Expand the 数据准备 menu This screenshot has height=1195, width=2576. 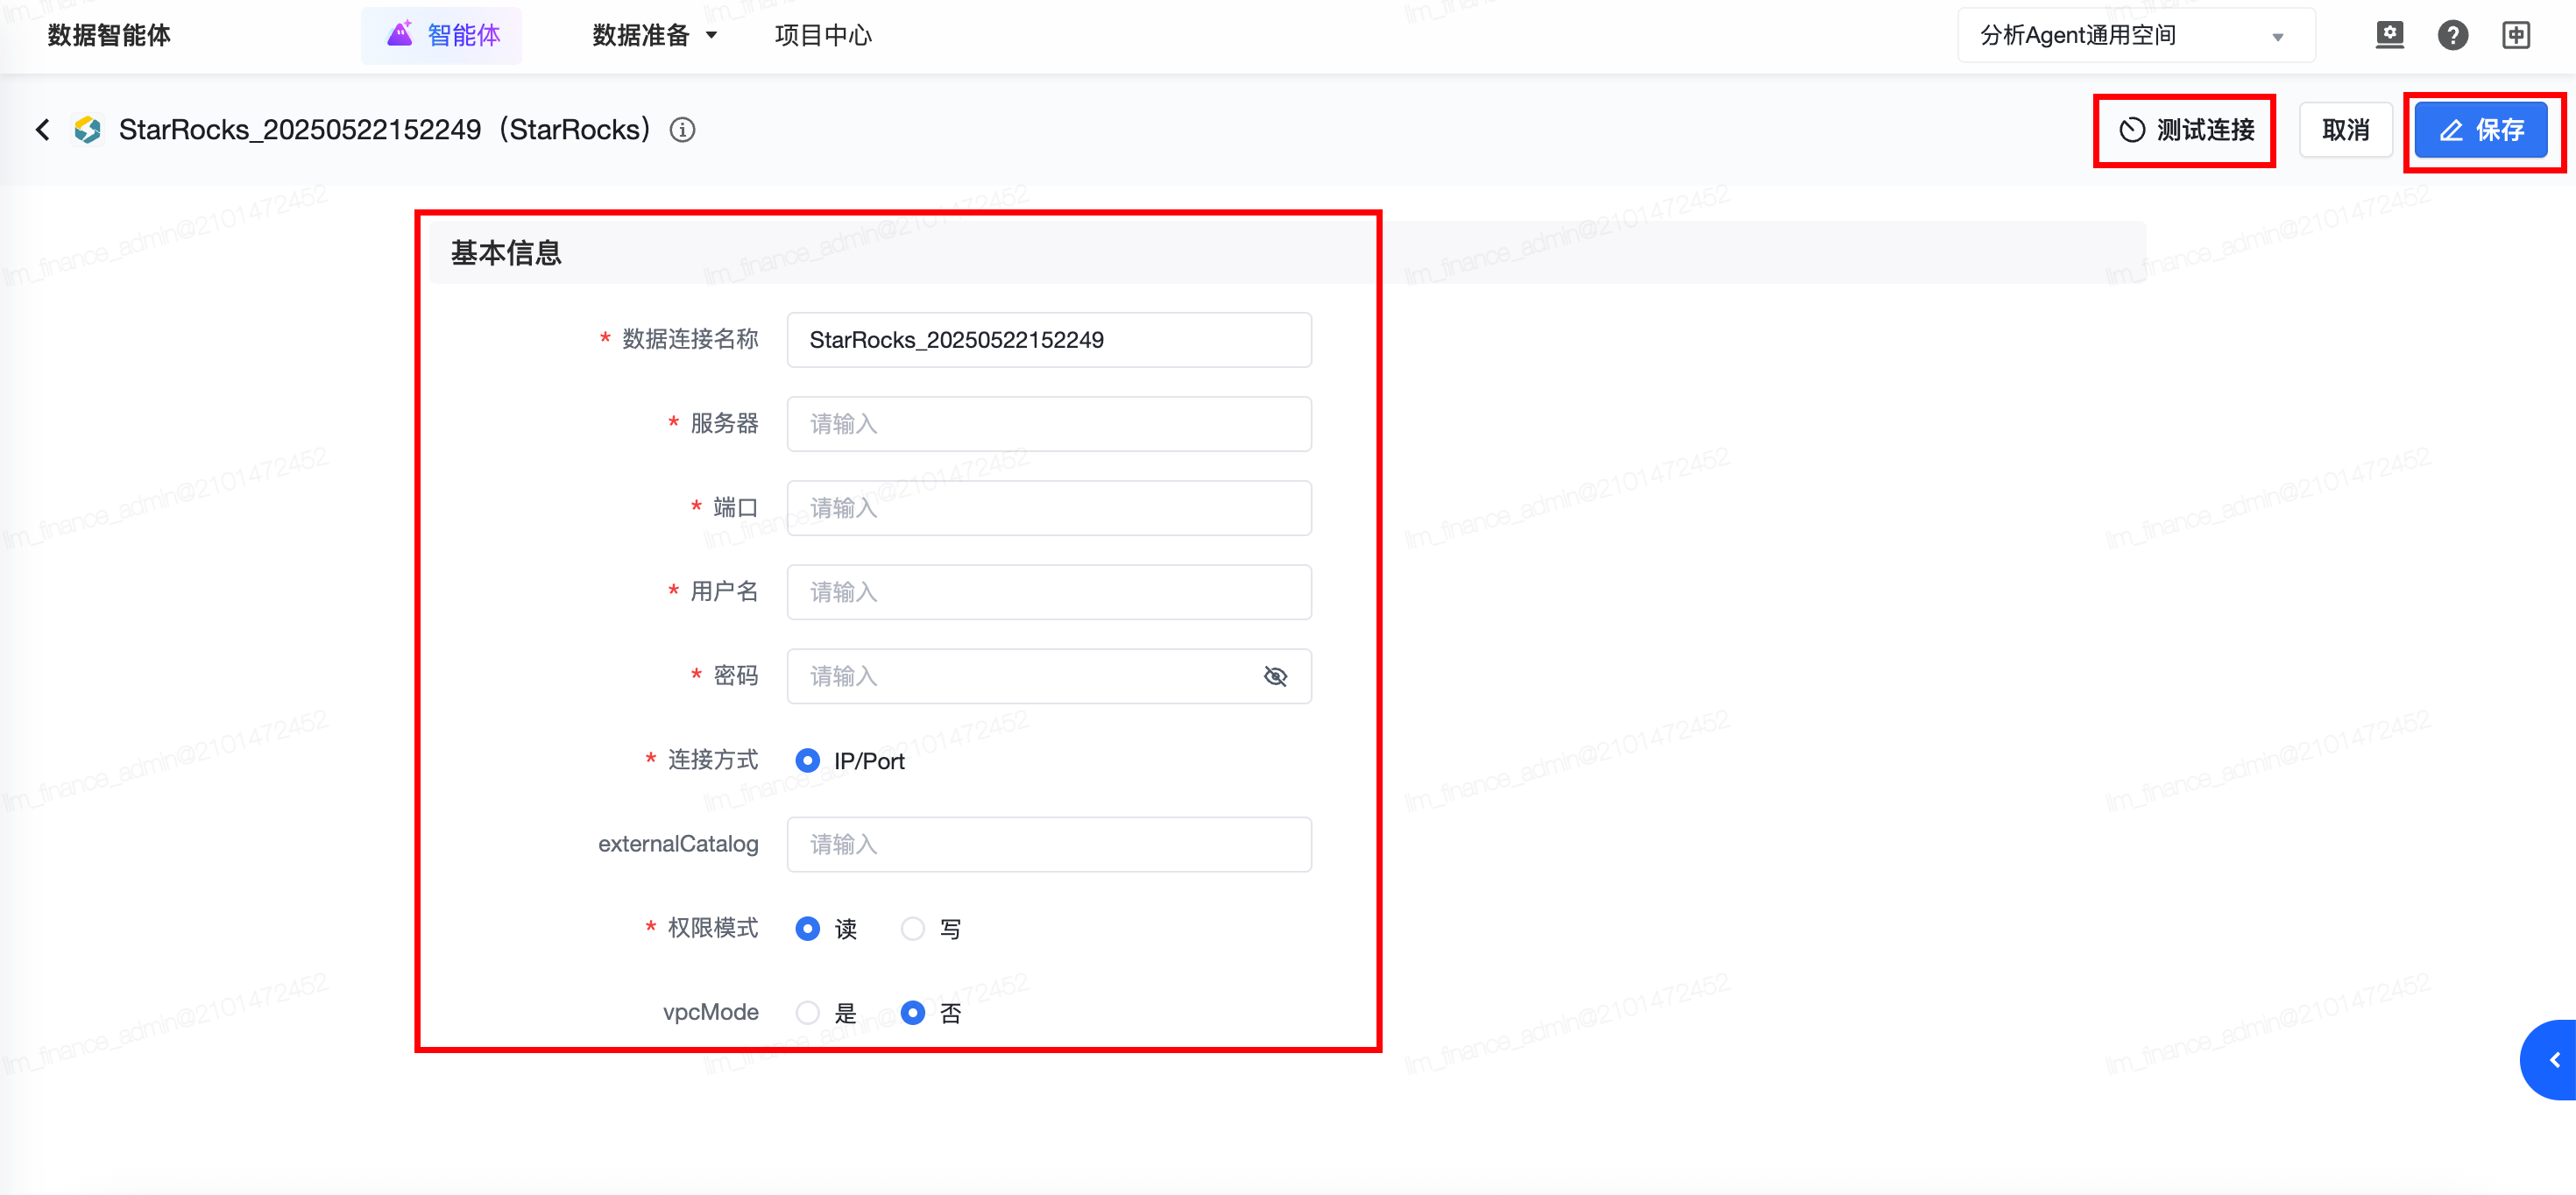[x=654, y=35]
